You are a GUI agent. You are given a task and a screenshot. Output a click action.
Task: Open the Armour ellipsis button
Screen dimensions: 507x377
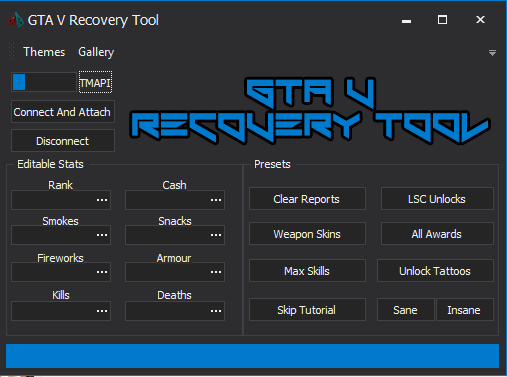point(216,272)
